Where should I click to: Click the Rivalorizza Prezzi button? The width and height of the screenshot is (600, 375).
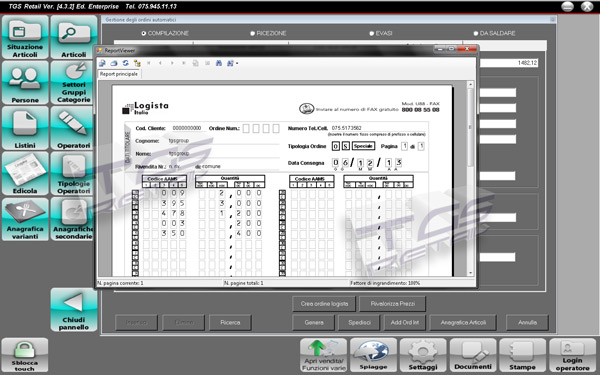tap(393, 304)
